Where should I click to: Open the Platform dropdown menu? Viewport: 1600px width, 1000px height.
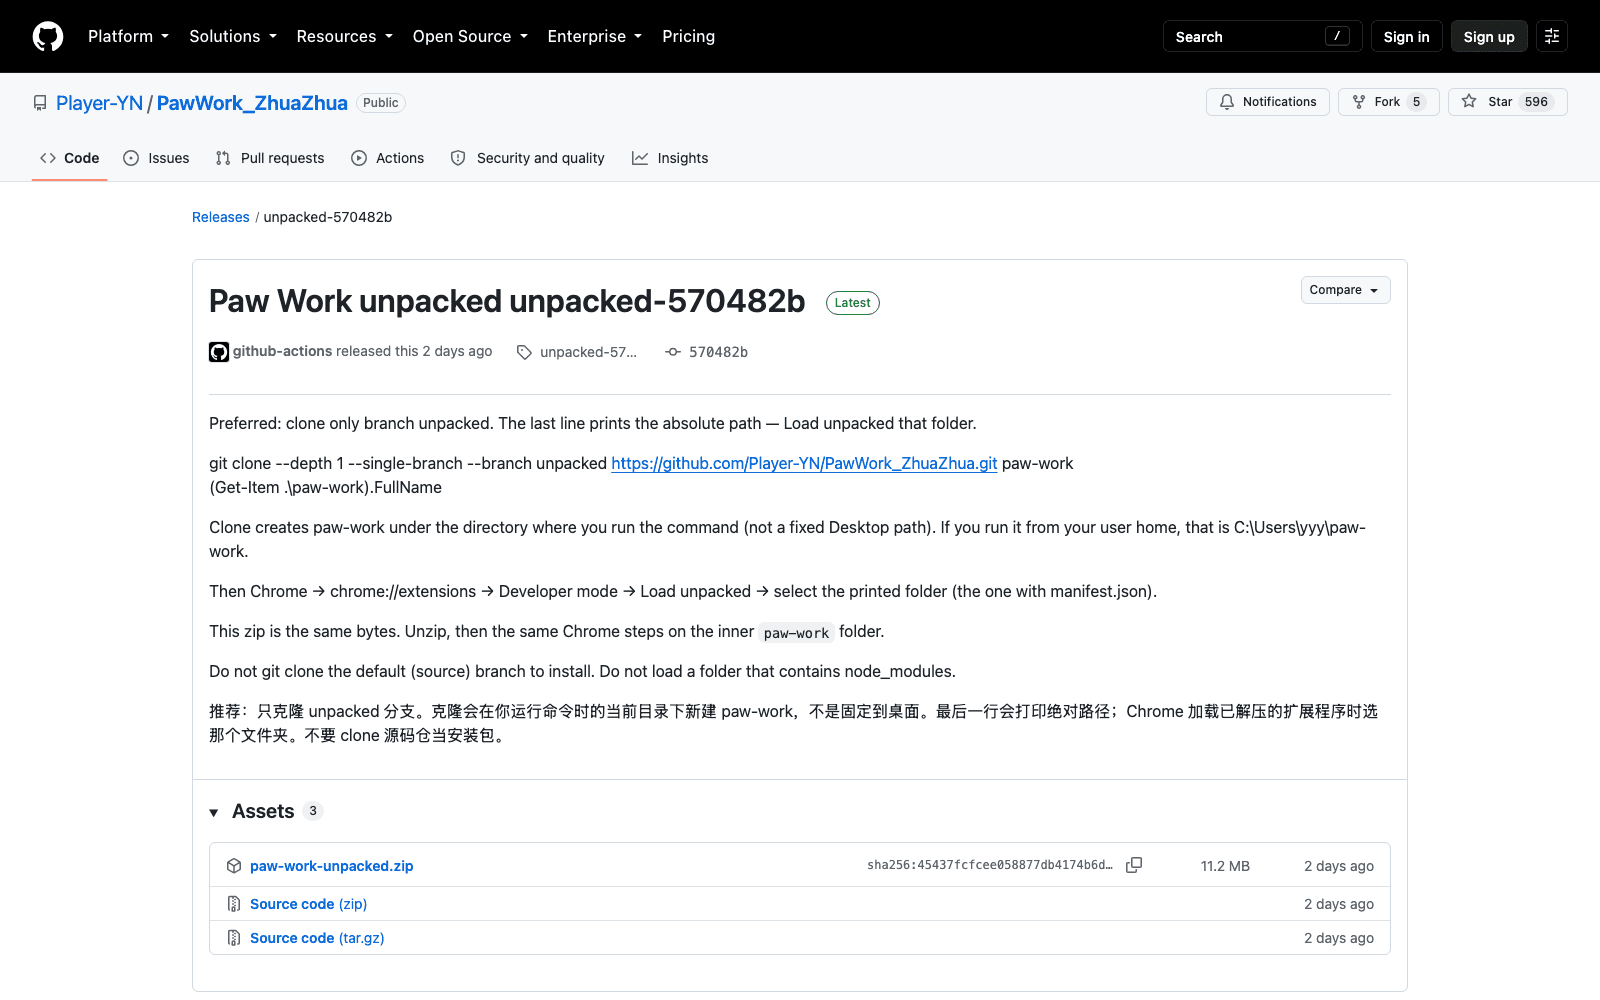coord(128,36)
